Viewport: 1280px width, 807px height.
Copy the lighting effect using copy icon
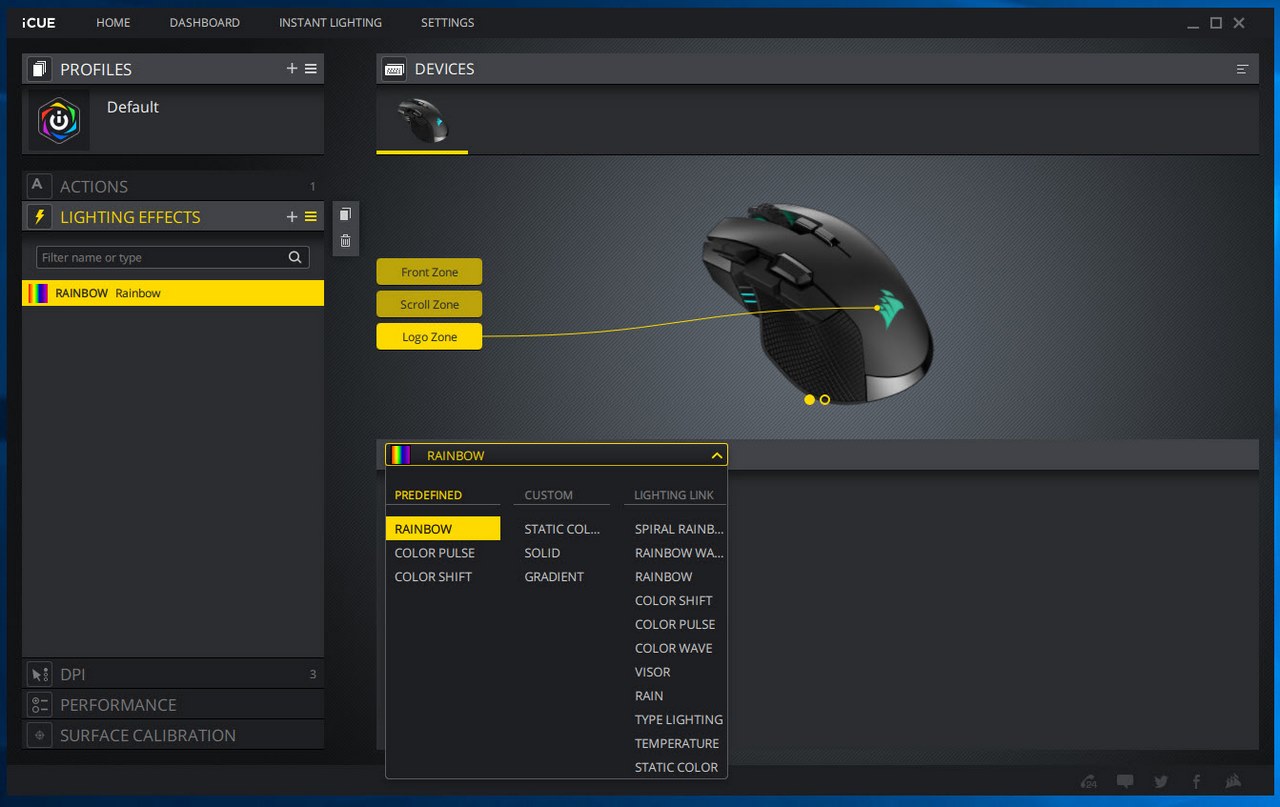[345, 214]
